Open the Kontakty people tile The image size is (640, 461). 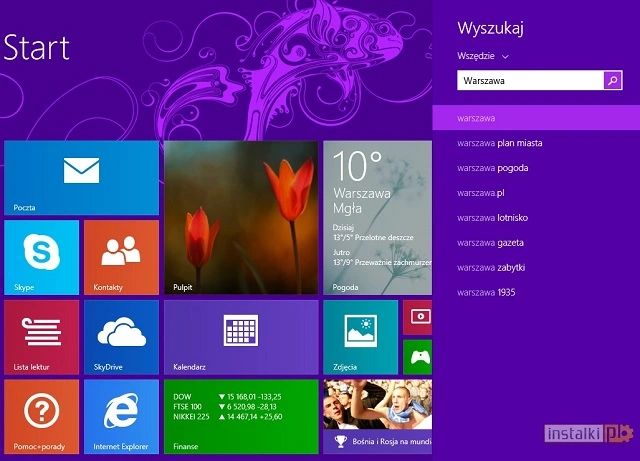click(121, 257)
